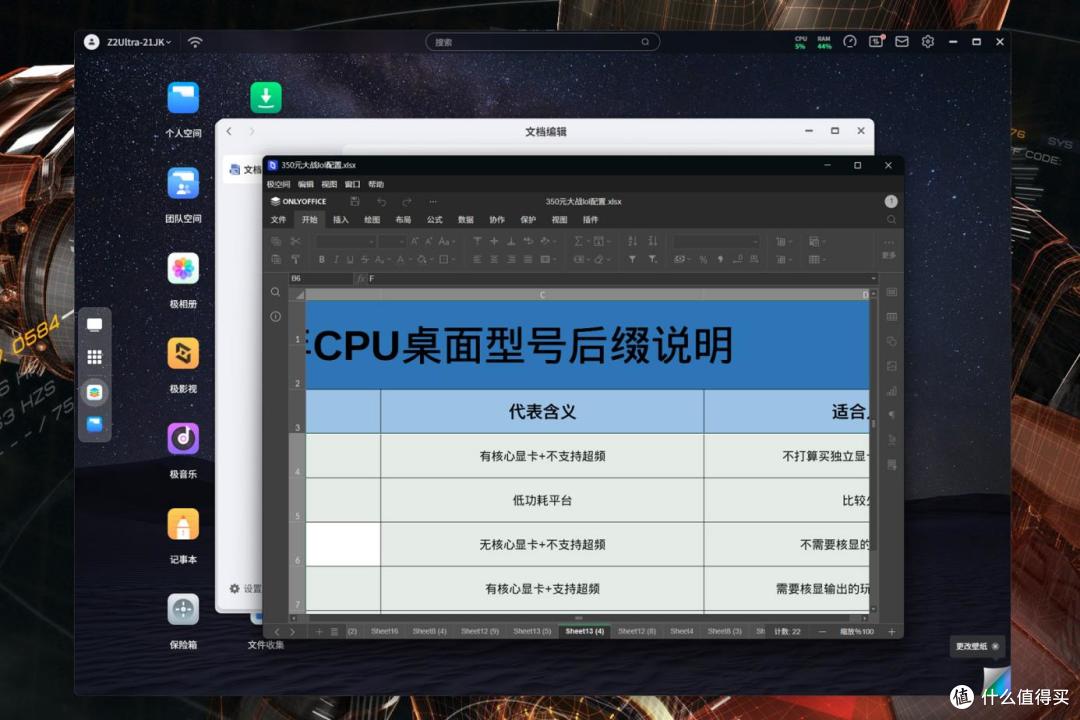Image resolution: width=1080 pixels, height=720 pixels.
Task: Switch to the 插入 ribbon tab
Action: (x=340, y=220)
